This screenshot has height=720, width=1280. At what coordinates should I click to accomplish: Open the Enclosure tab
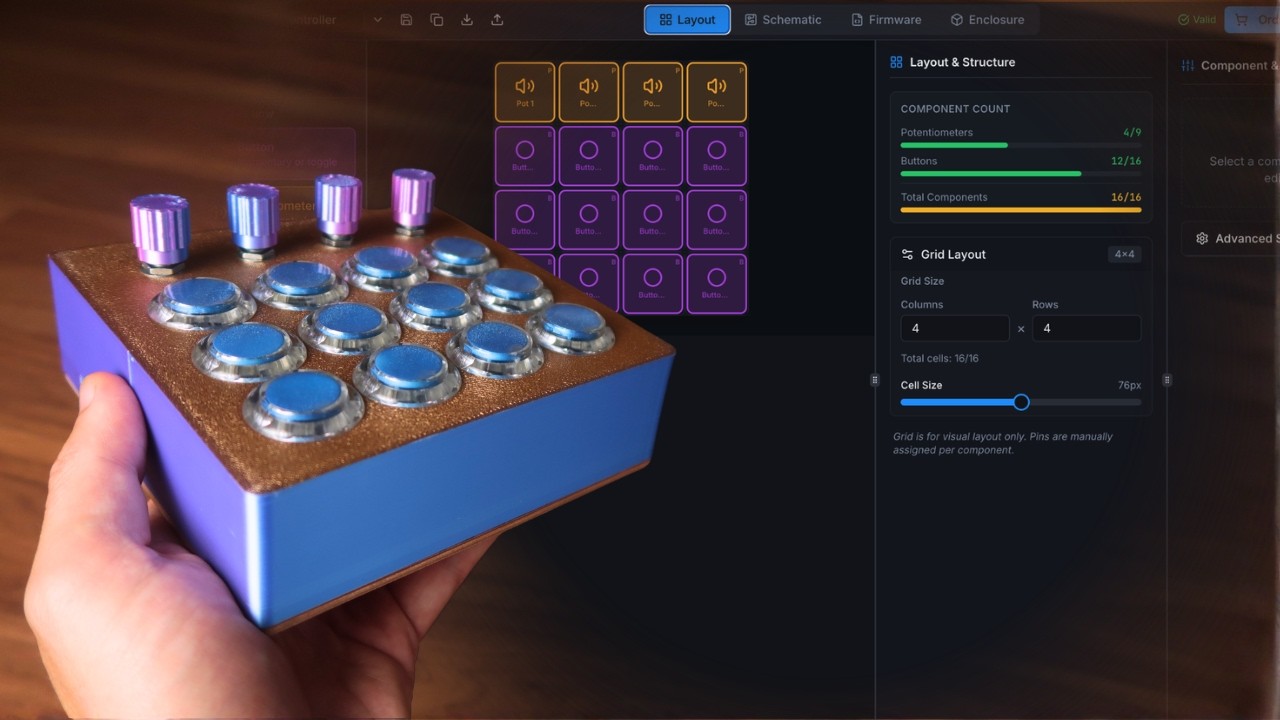(x=987, y=19)
